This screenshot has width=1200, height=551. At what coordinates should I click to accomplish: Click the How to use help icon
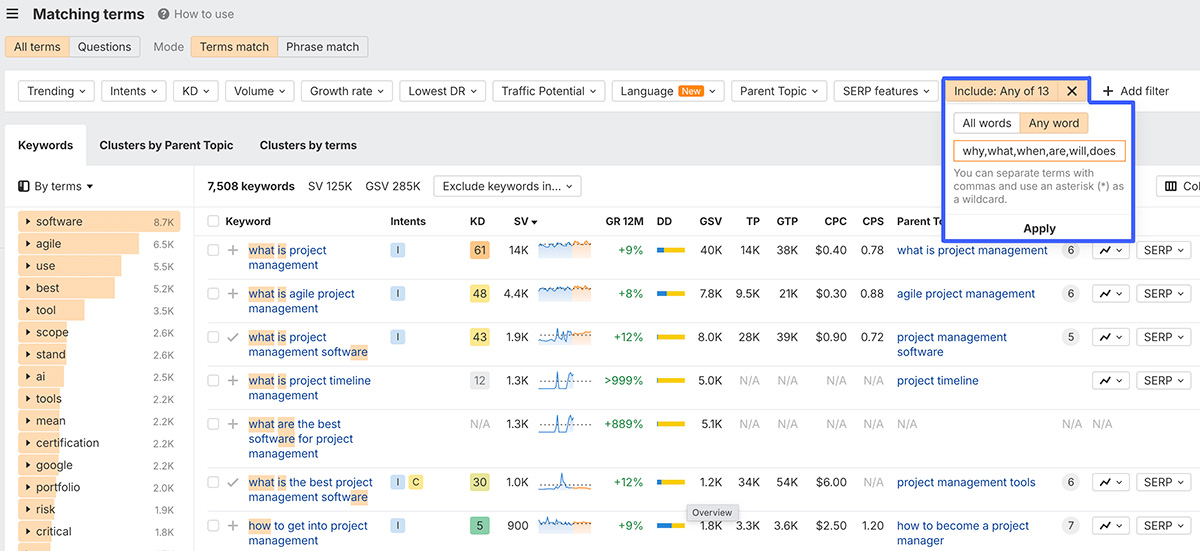pyautogui.click(x=164, y=15)
